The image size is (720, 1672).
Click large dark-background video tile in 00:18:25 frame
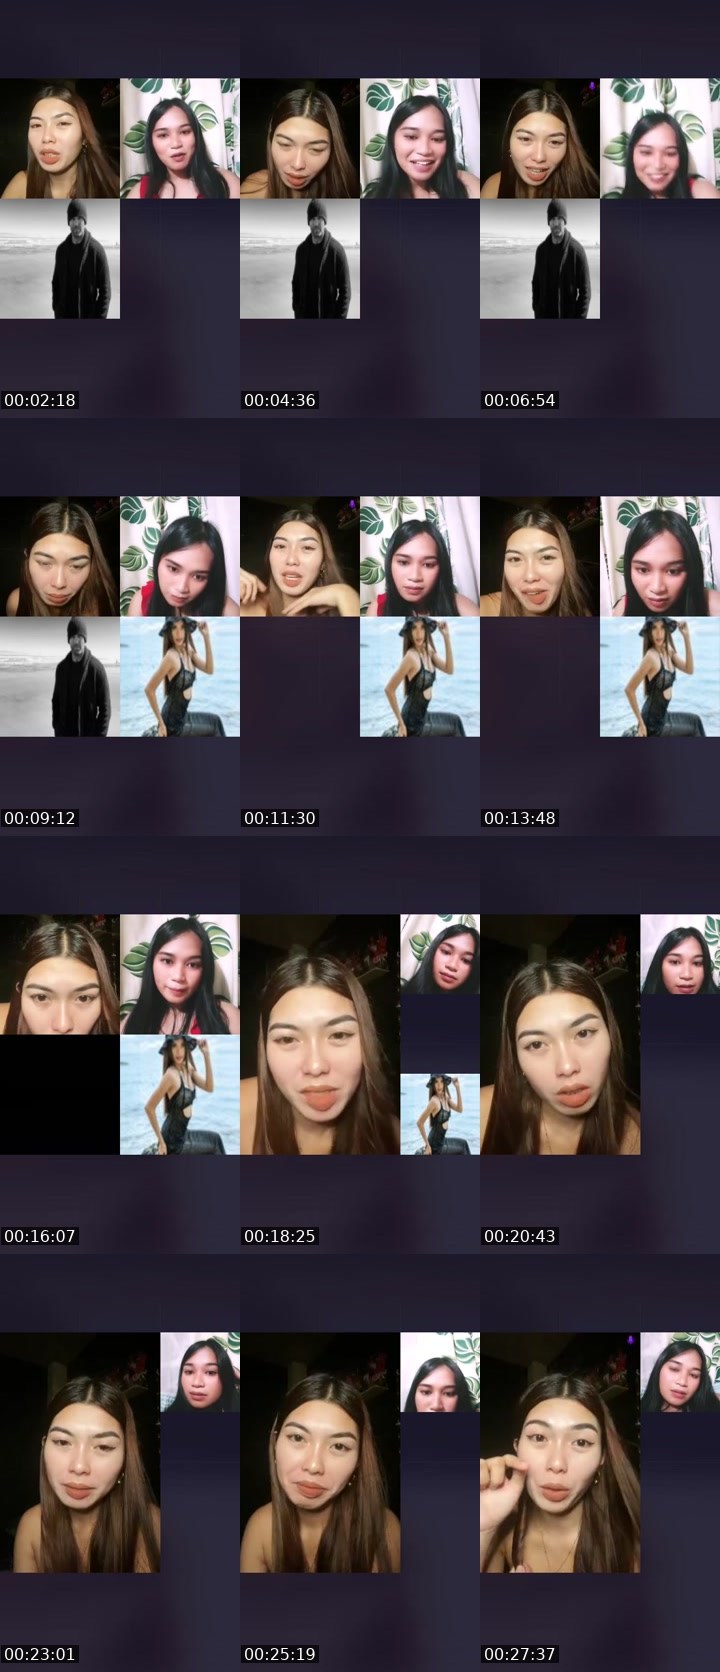[320, 1034]
